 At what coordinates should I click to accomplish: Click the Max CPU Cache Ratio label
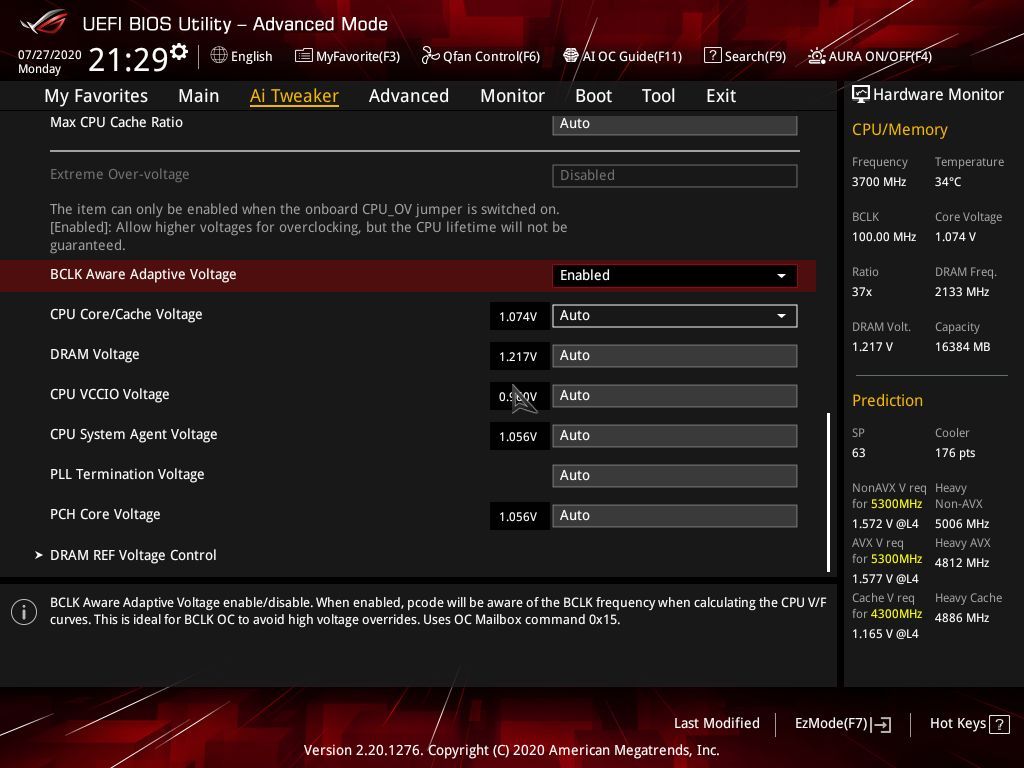pos(116,122)
